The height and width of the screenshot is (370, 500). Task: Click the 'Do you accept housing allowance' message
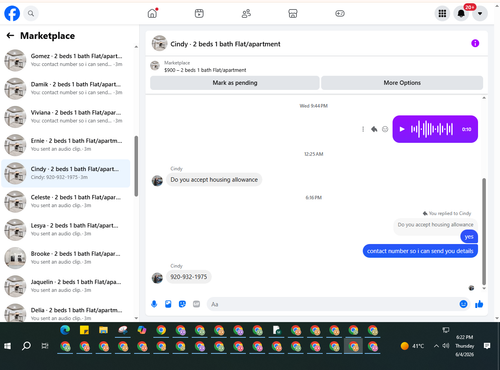coord(214,180)
